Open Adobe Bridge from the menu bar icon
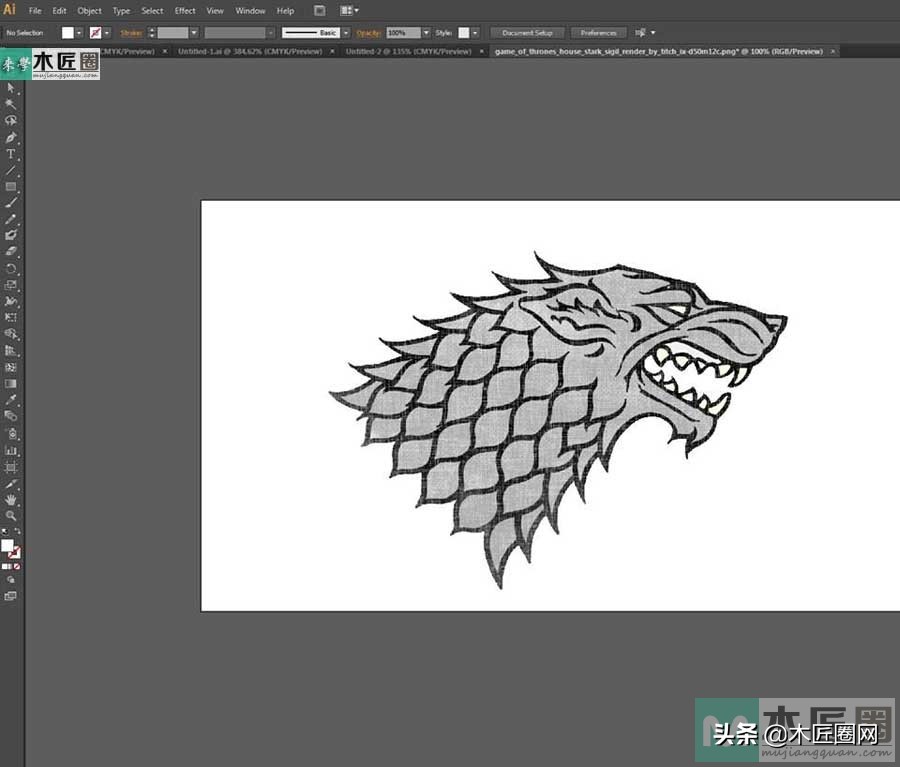 tap(320, 10)
